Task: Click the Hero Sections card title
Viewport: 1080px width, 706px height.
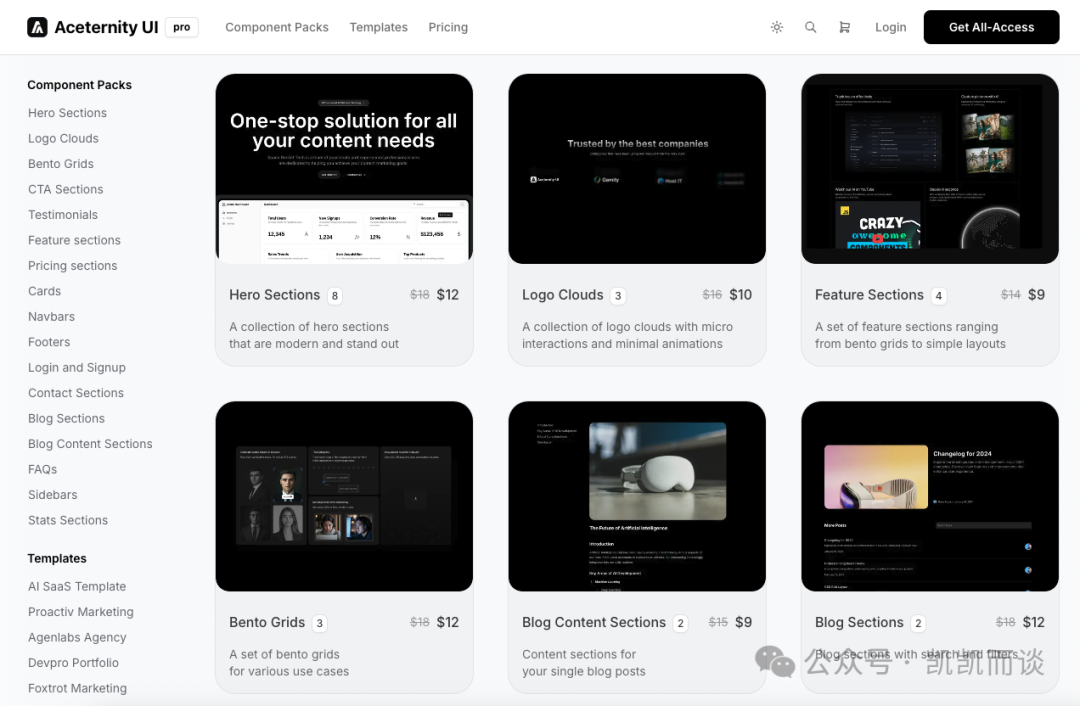Action: pos(275,295)
